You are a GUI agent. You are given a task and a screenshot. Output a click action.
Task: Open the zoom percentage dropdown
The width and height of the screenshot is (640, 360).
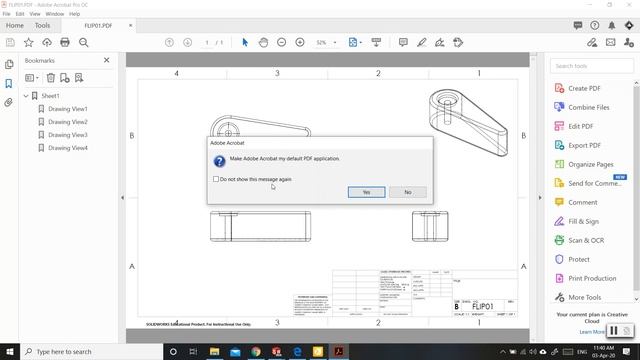click(335, 42)
